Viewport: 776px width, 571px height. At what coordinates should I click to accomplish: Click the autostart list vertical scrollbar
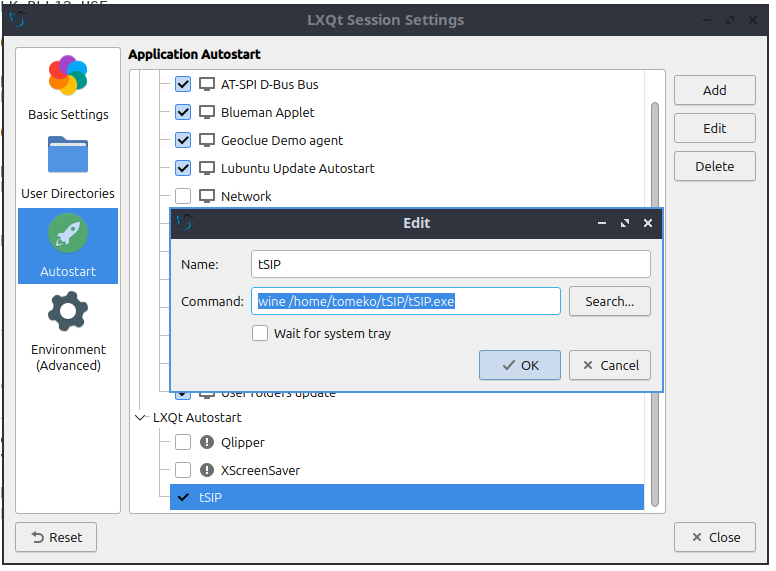pos(655,304)
